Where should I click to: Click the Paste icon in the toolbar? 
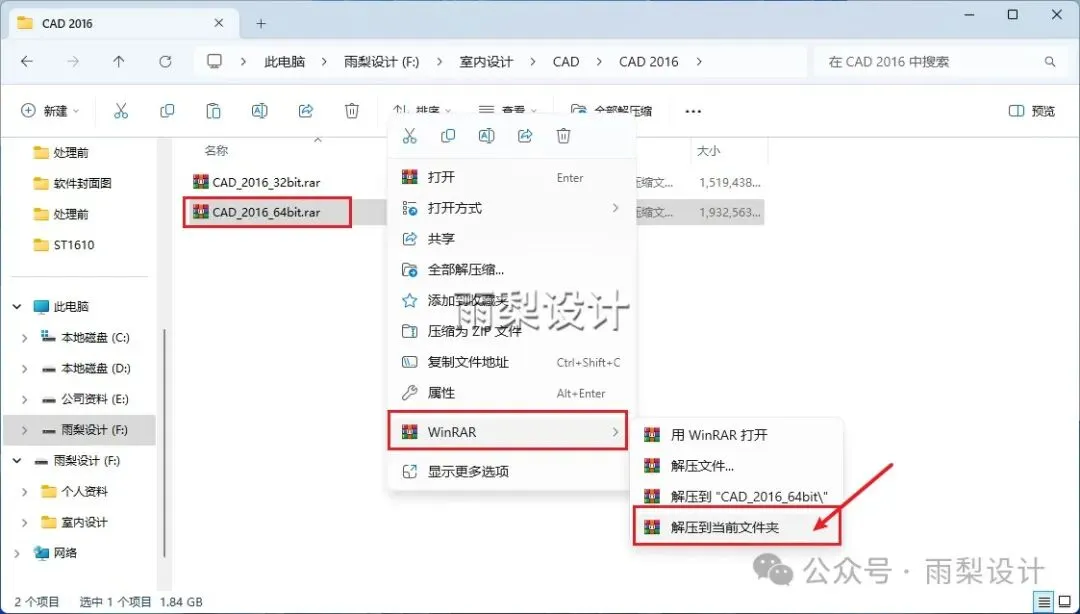[214, 111]
